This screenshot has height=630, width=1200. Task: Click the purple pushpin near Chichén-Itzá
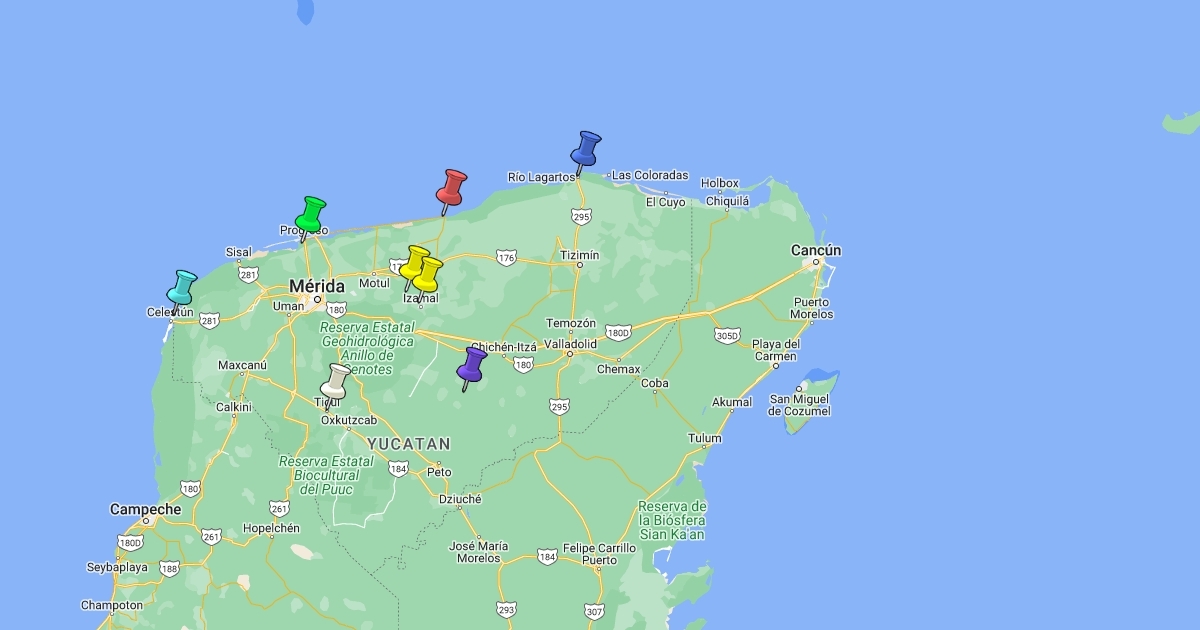(x=472, y=365)
